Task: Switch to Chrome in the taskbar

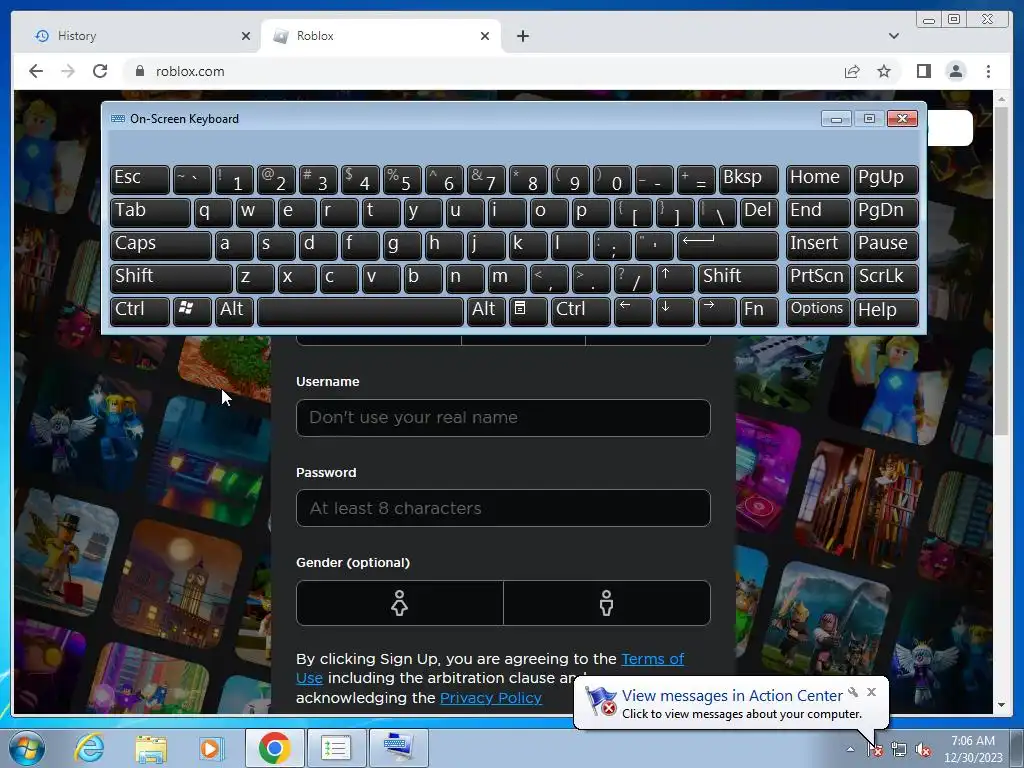Action: [274, 748]
